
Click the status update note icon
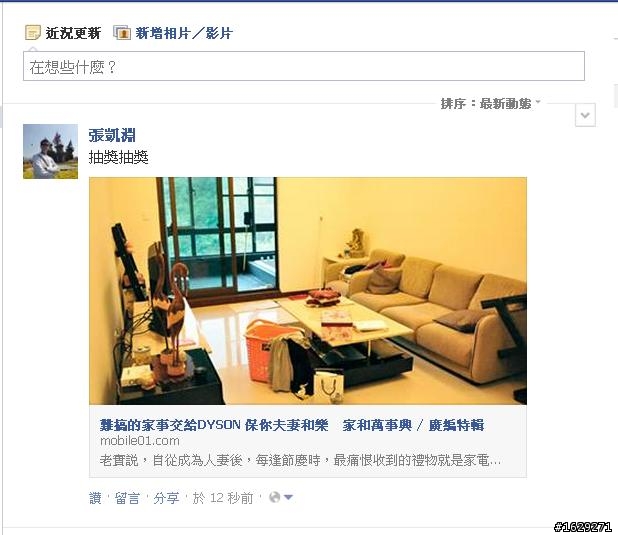point(33,32)
